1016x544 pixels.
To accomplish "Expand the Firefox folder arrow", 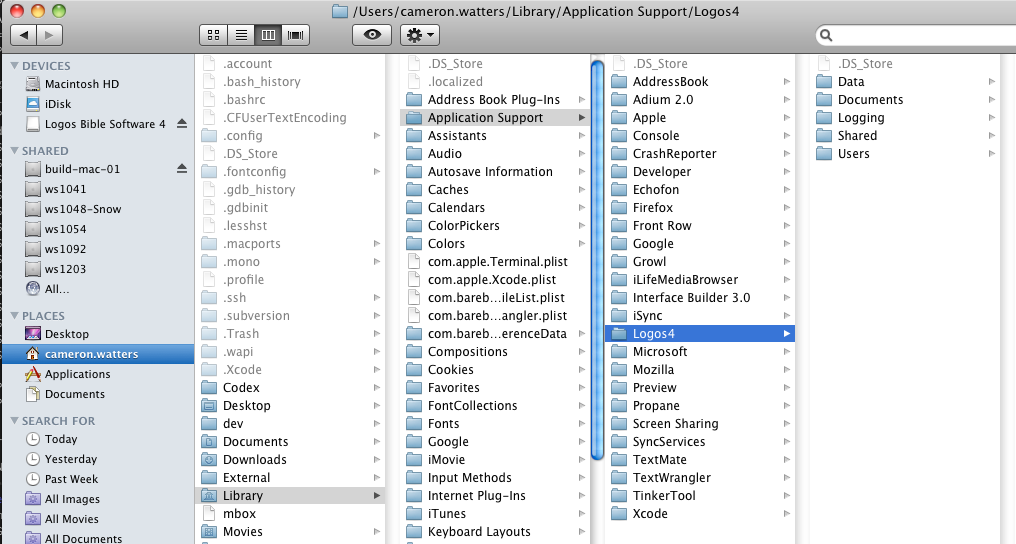I will pos(787,208).
